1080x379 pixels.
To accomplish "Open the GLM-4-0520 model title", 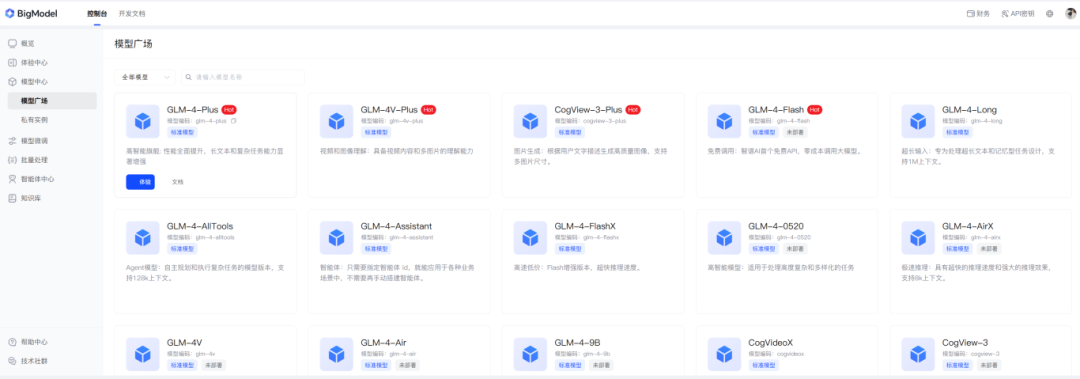I will coord(776,226).
